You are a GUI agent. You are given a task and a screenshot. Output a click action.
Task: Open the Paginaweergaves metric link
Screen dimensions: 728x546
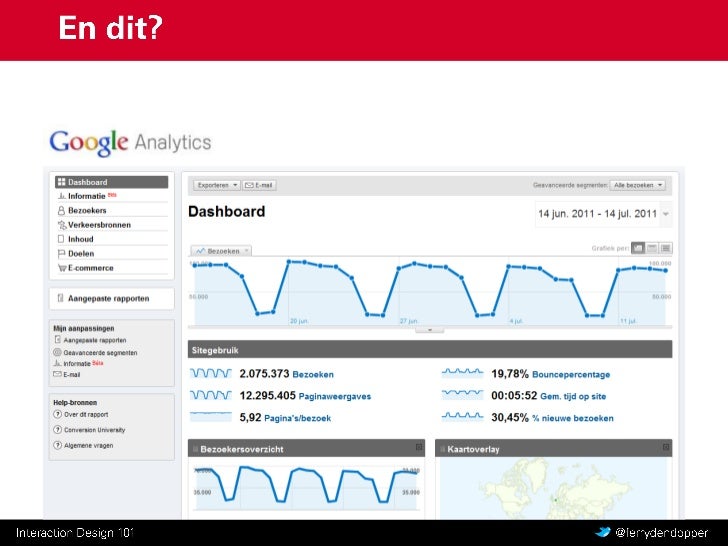click(335, 396)
